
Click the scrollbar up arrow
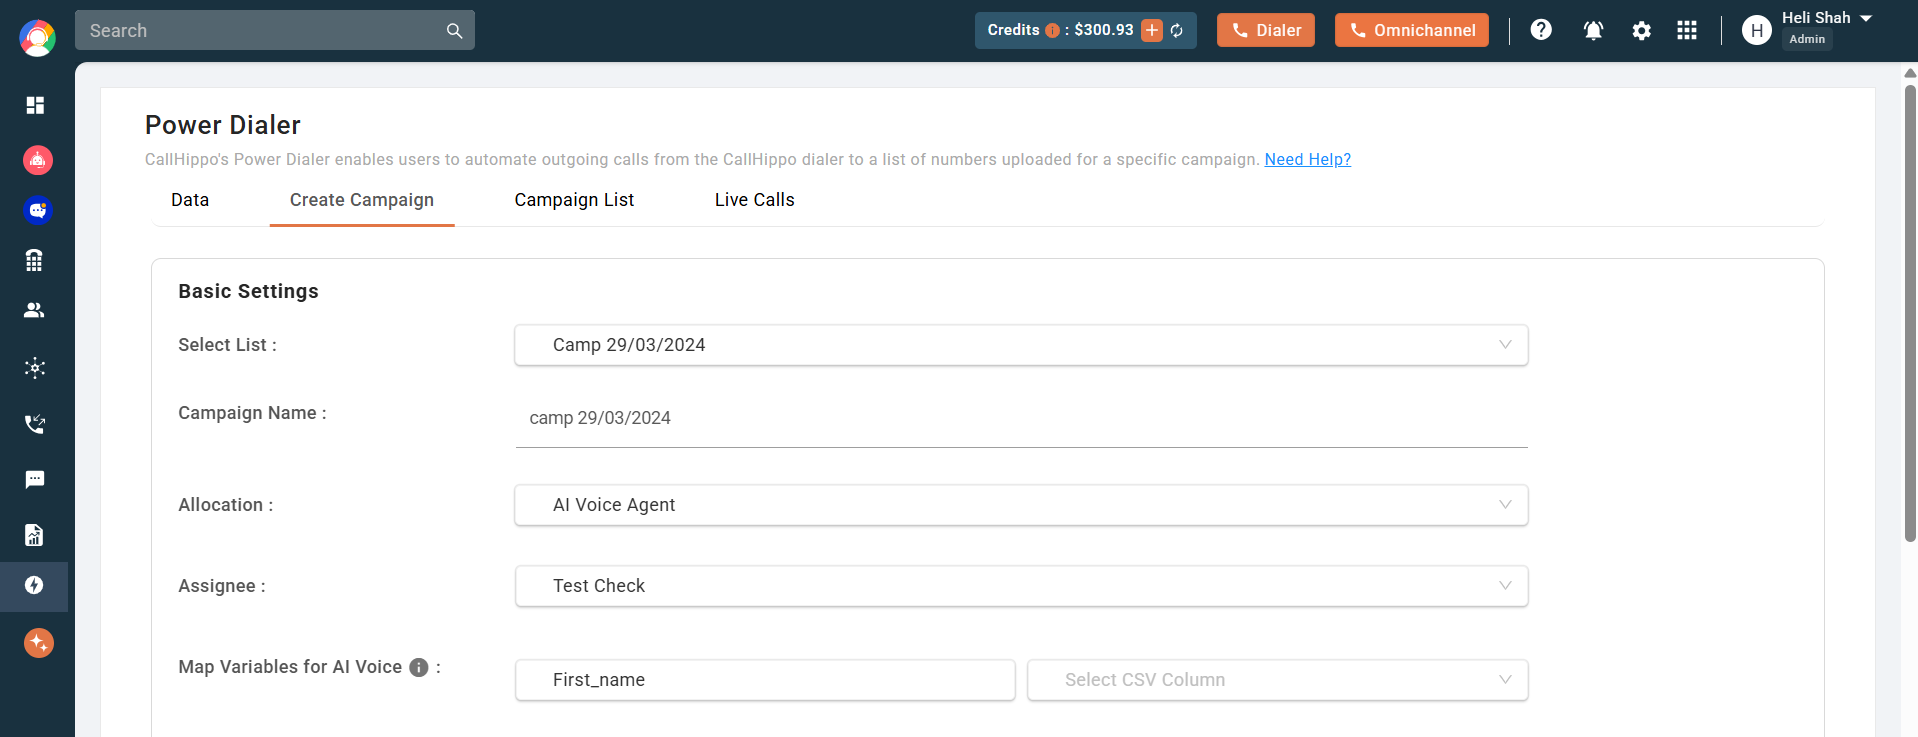[x=1910, y=73]
